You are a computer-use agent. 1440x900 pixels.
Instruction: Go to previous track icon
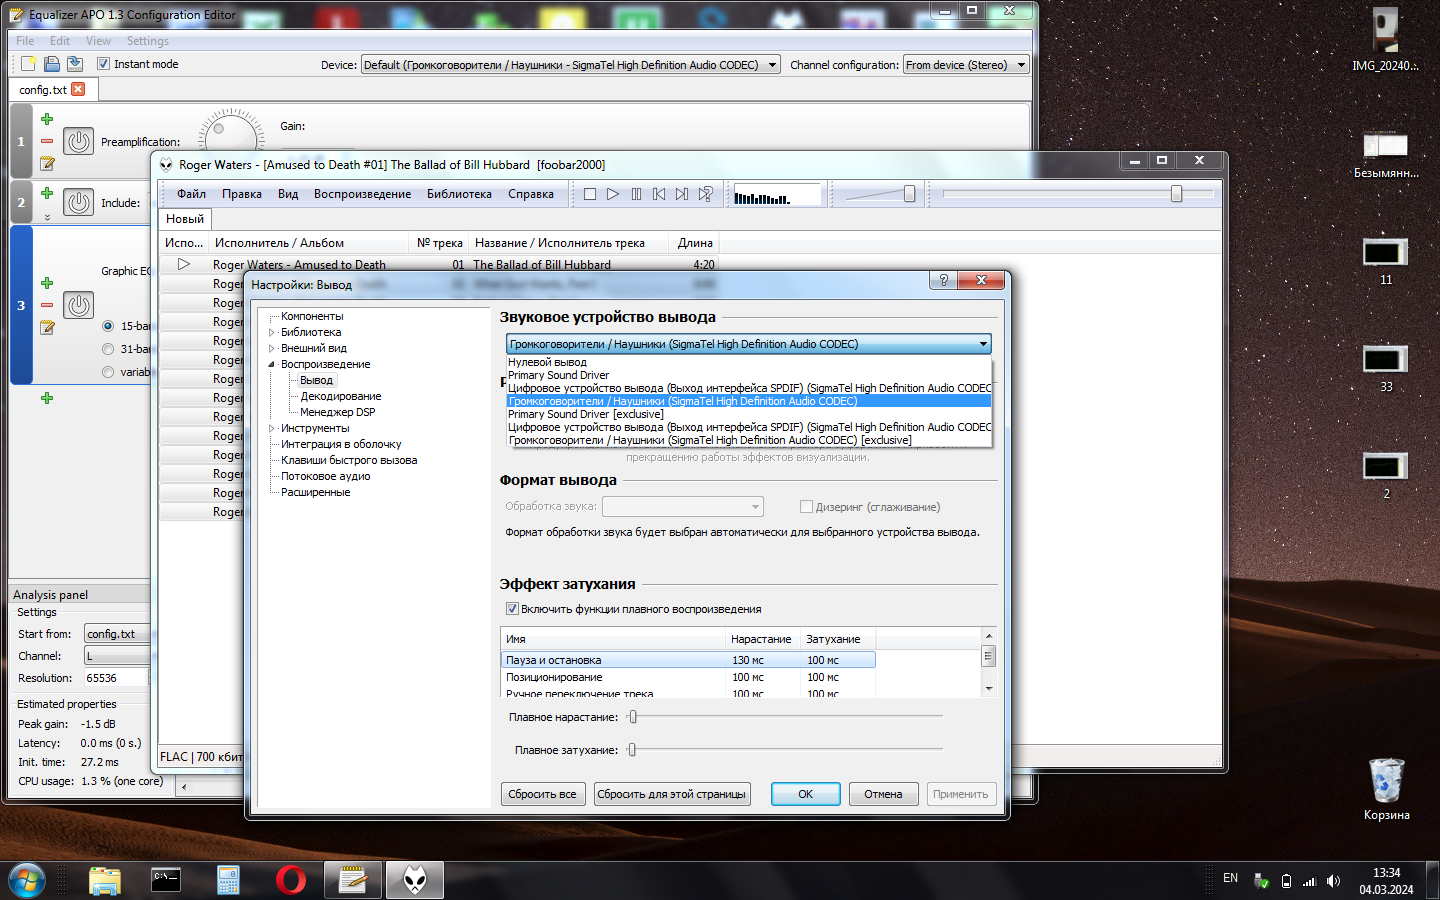(x=659, y=194)
